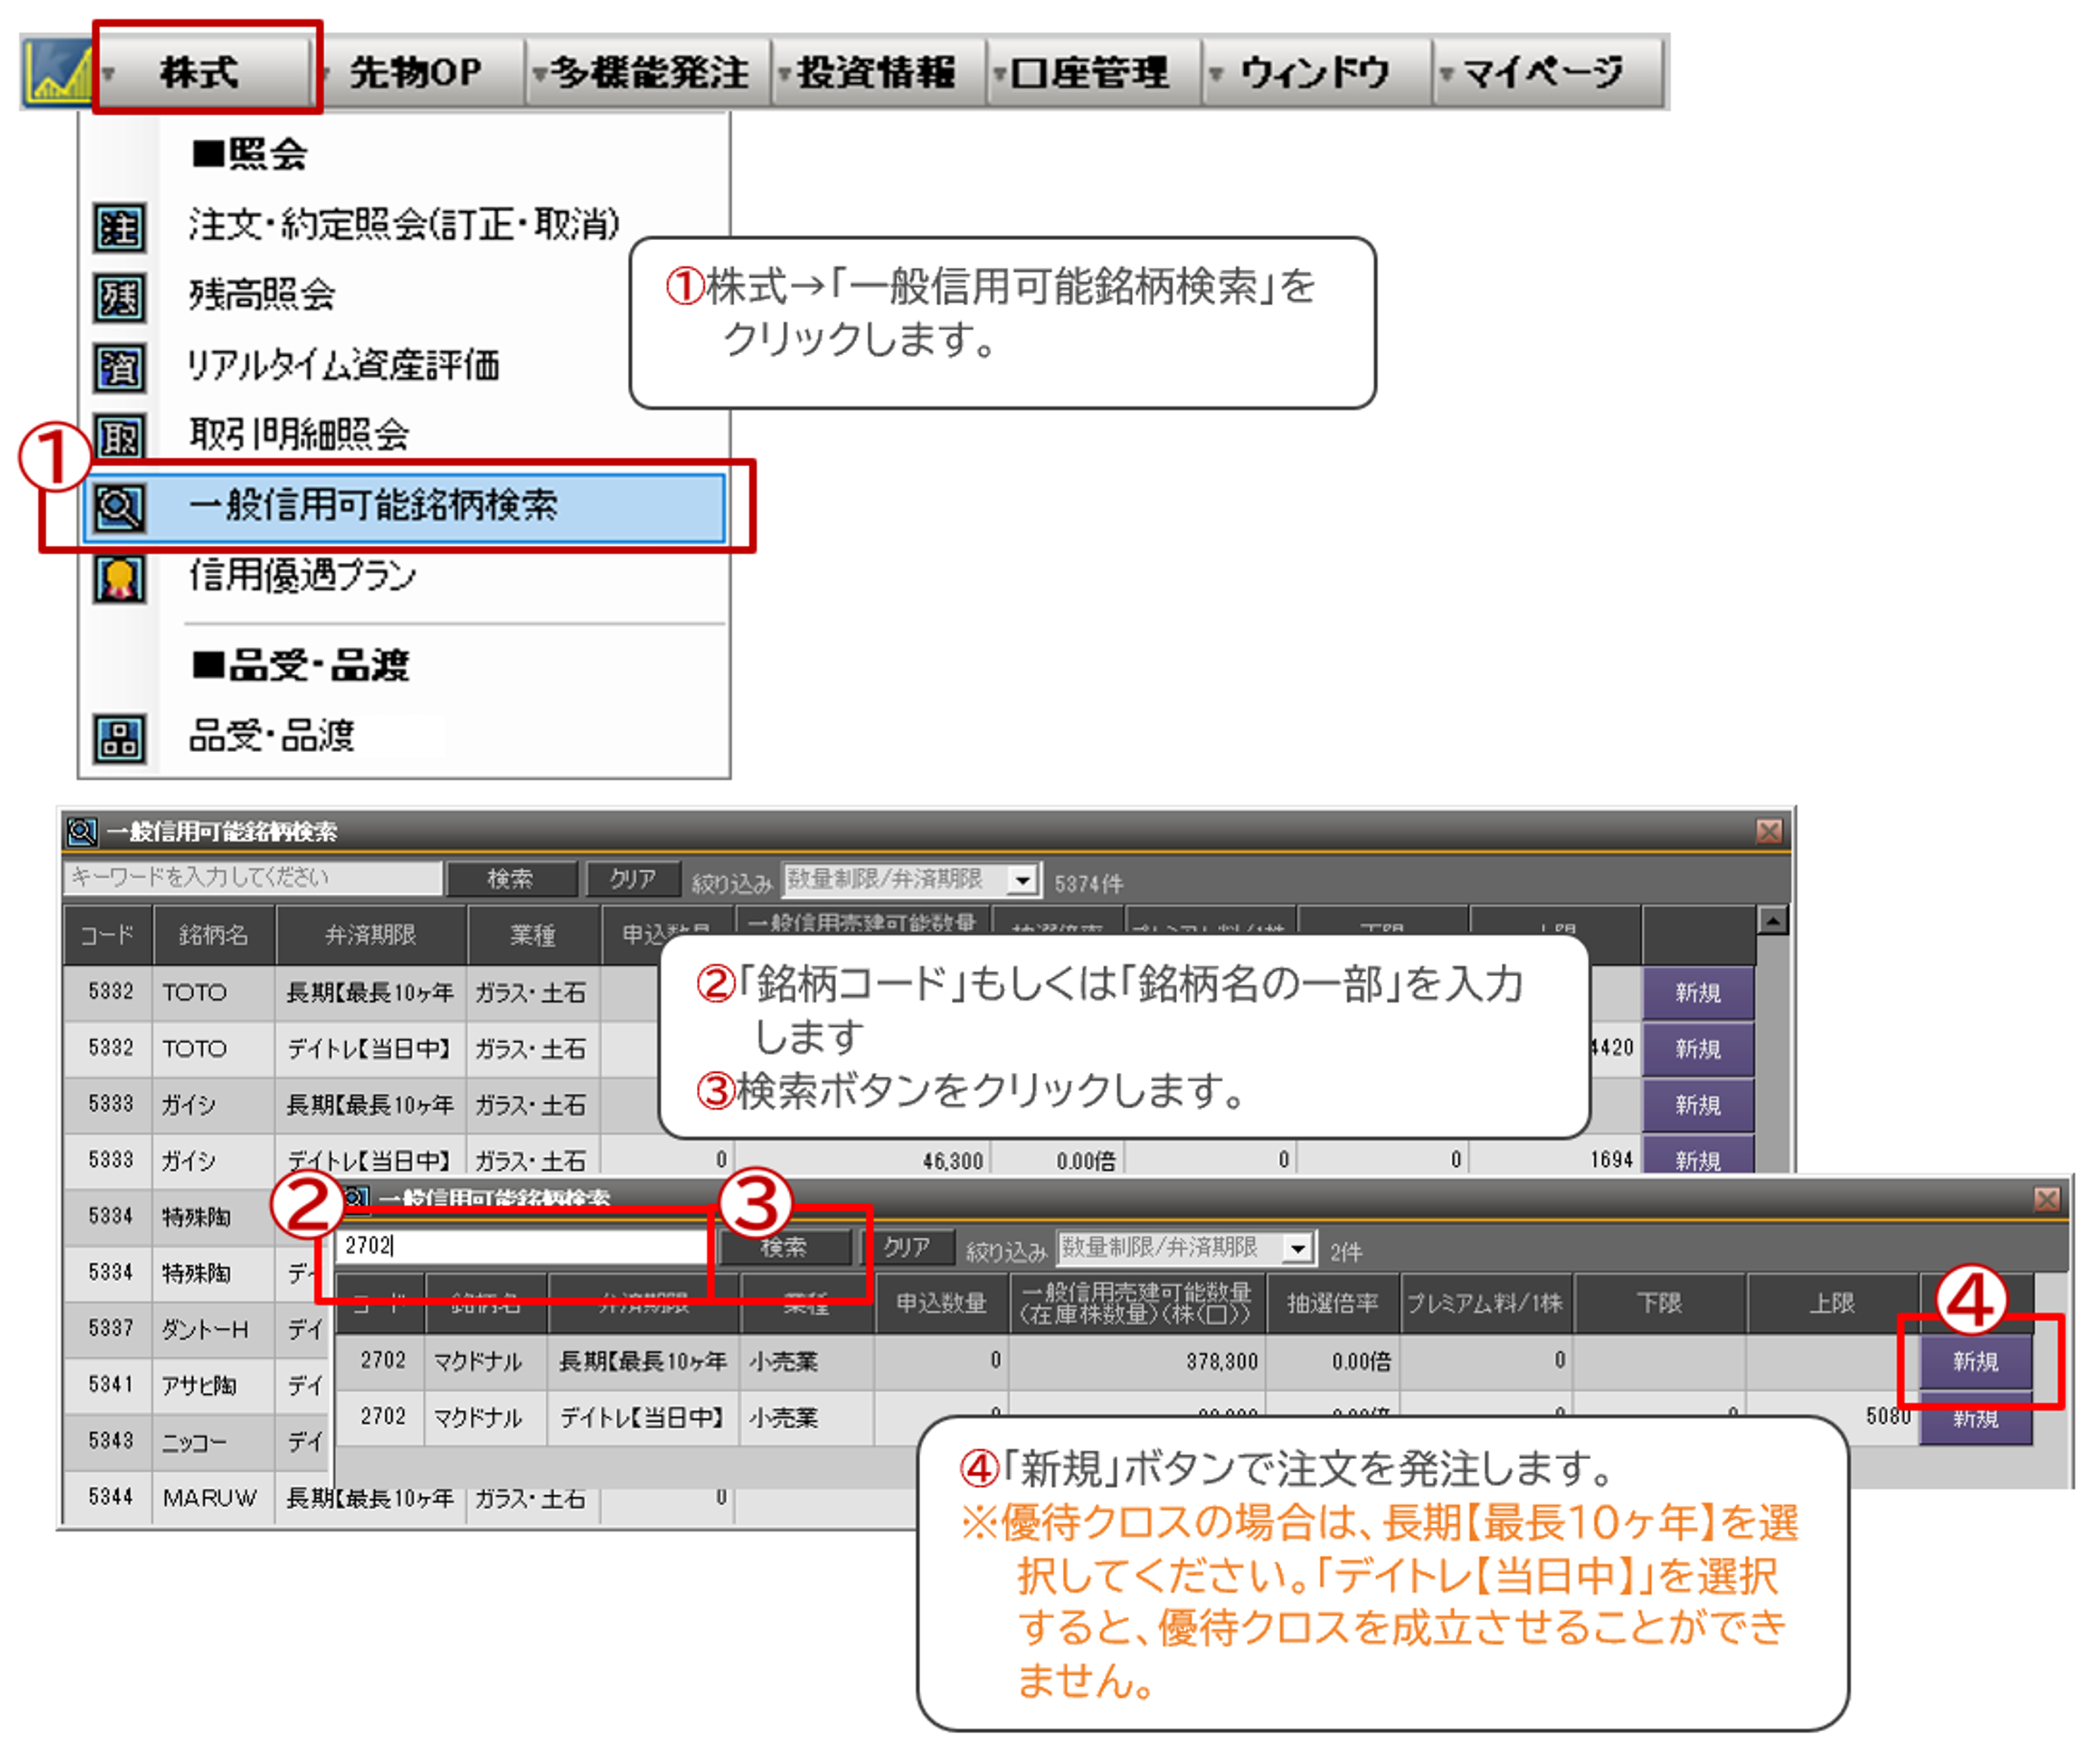This screenshot has width=2100, height=1748.
Task: Click scrollbar up arrow in back results table
Action: (x=1772, y=919)
